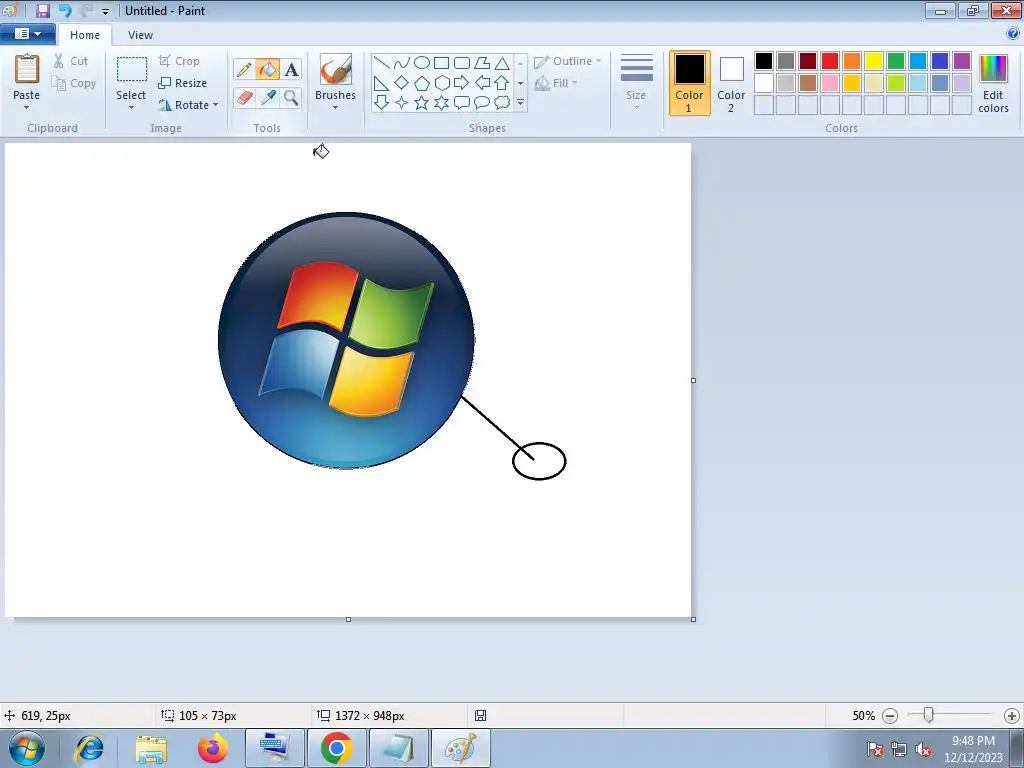
Task: Choose the Up arrow shape
Action: point(502,83)
